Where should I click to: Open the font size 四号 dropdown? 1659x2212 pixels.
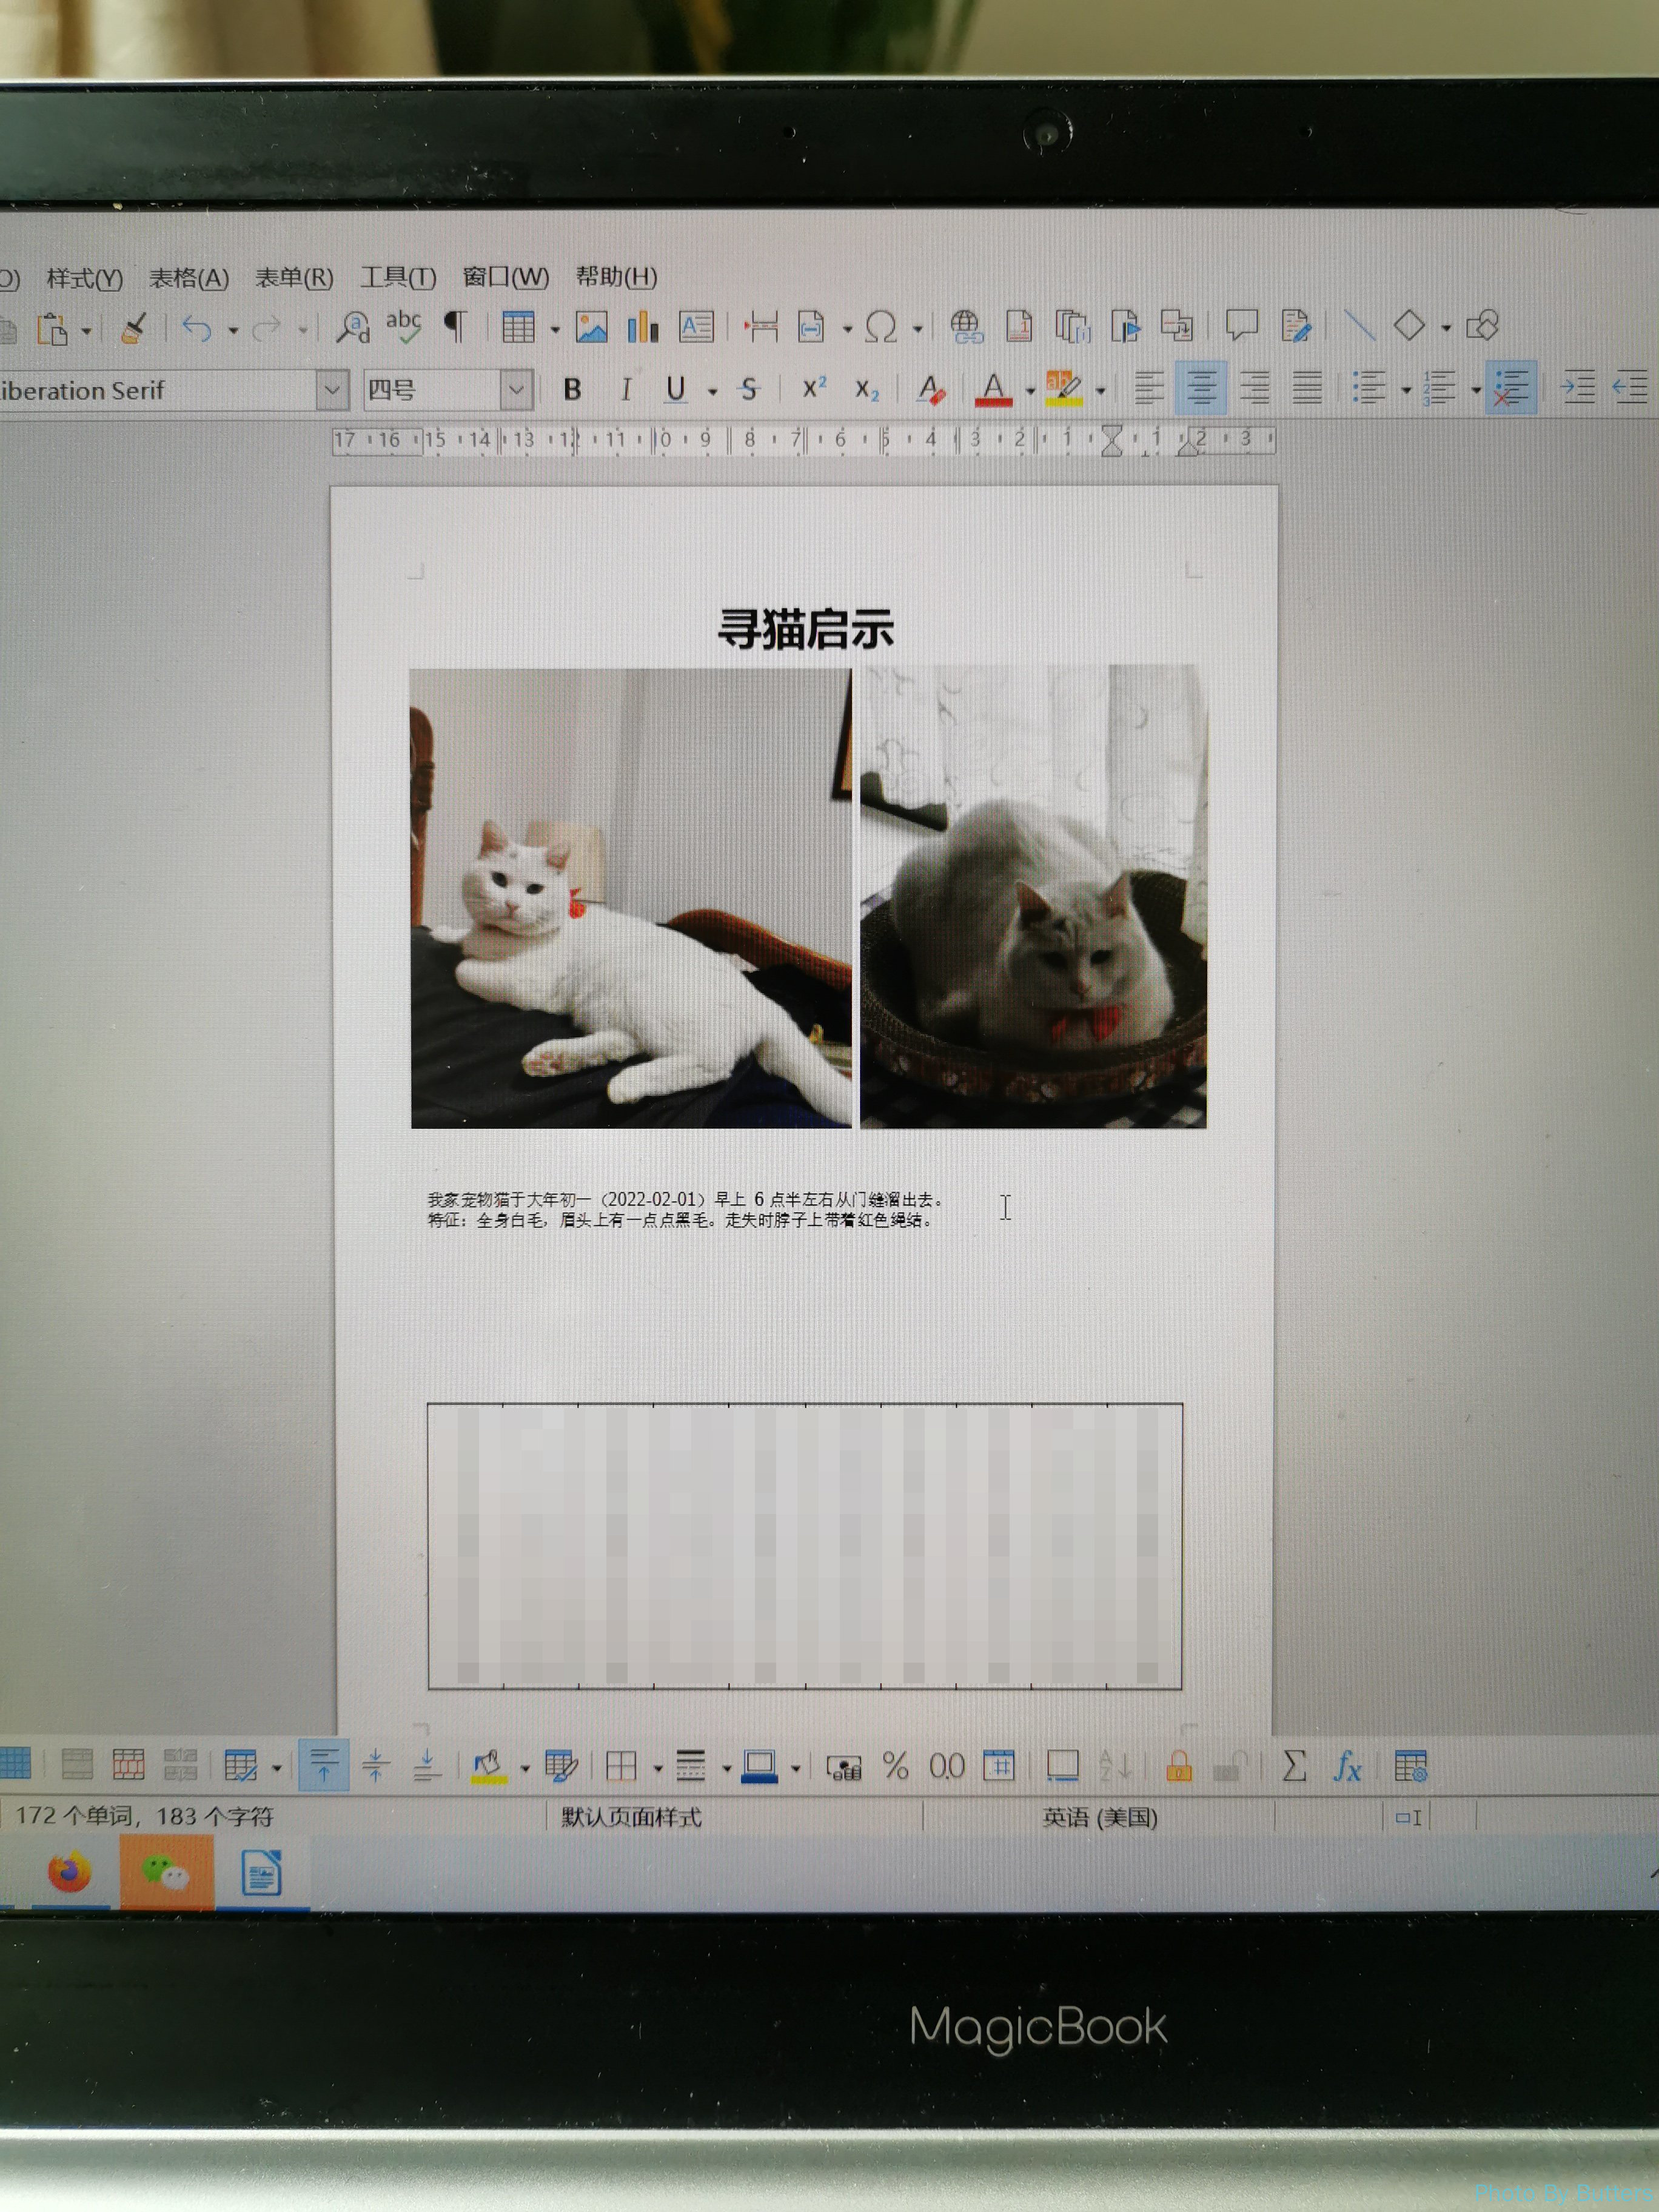click(516, 390)
